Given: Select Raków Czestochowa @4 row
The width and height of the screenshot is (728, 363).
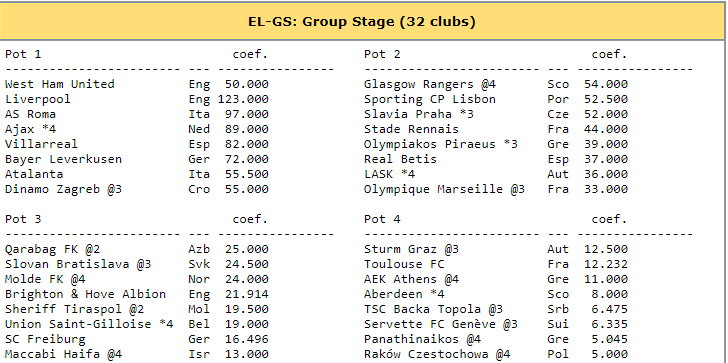Looking at the screenshot, I should point(496,354).
